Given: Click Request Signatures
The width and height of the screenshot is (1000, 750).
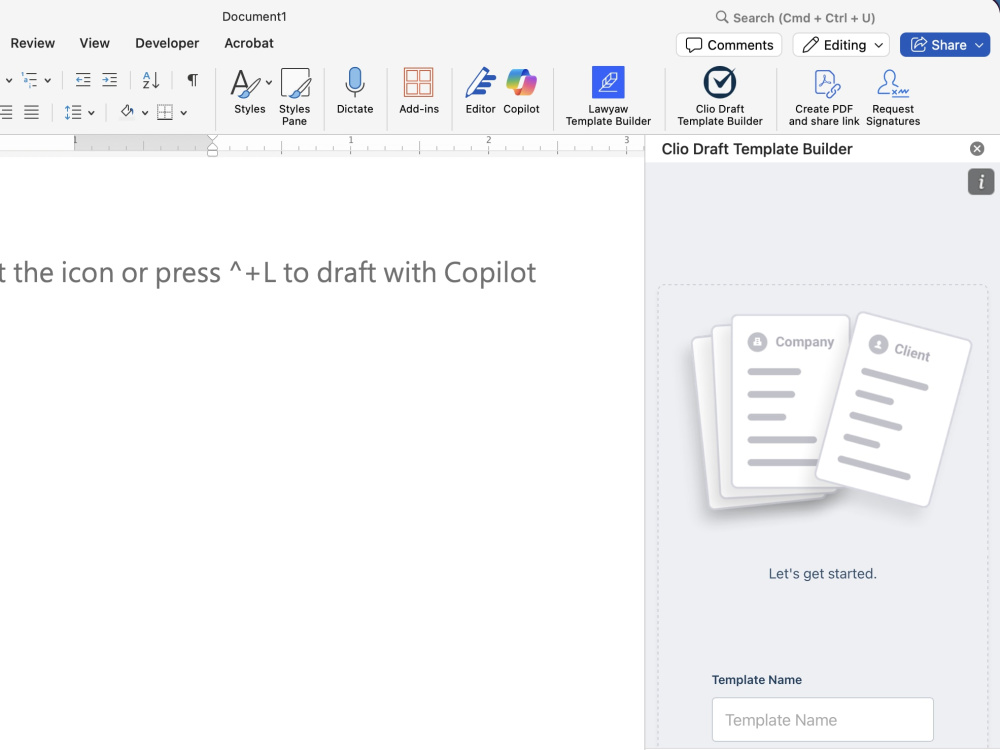Looking at the screenshot, I should (x=893, y=97).
